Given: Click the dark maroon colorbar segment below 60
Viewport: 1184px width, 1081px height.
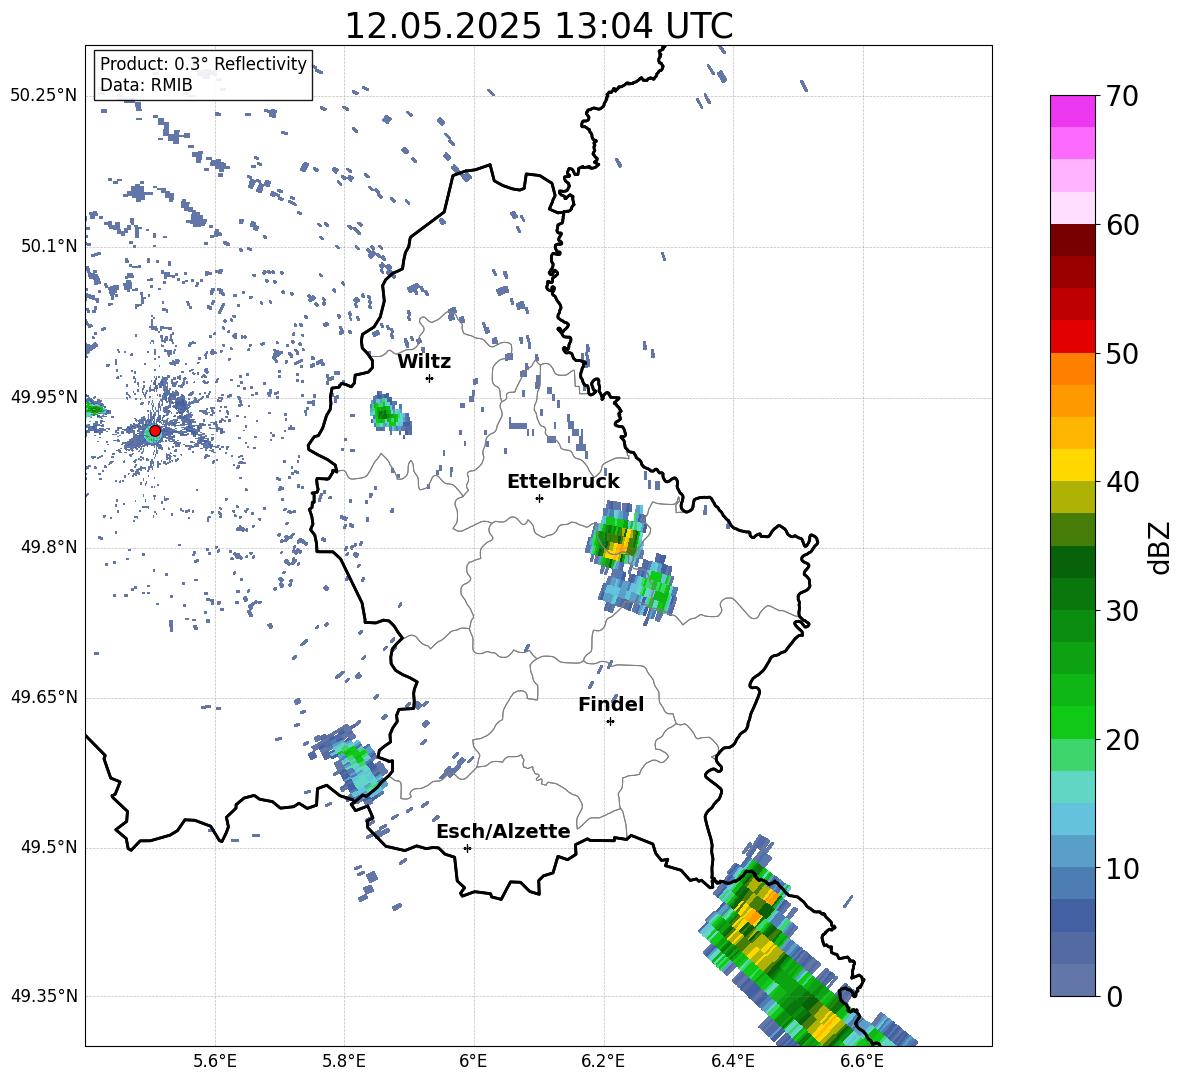Looking at the screenshot, I should point(1072,240).
